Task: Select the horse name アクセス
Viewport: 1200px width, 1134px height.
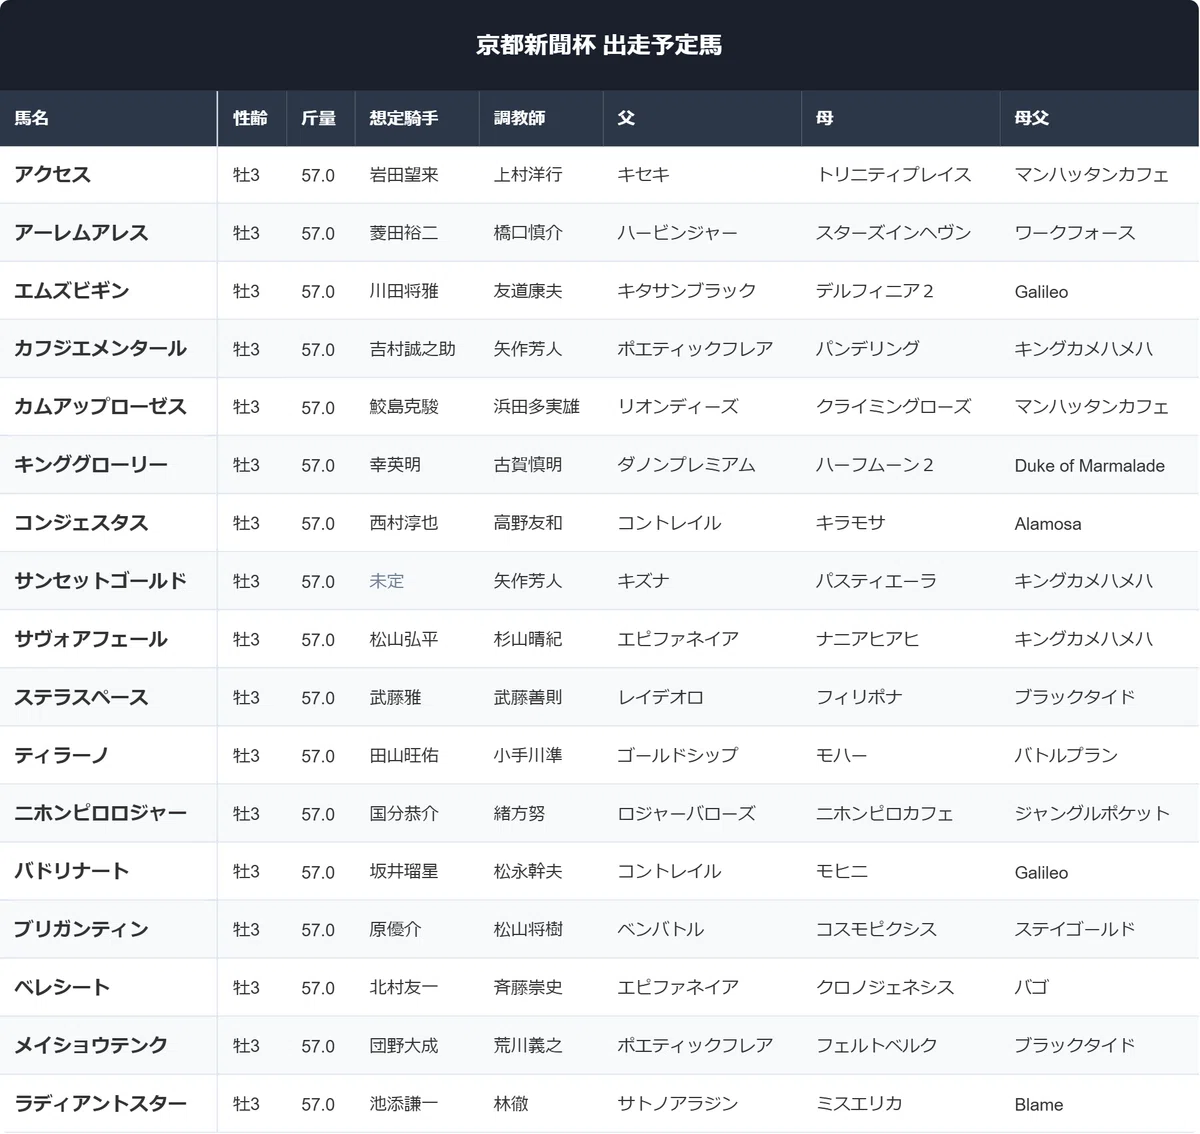Action: pos(52,174)
